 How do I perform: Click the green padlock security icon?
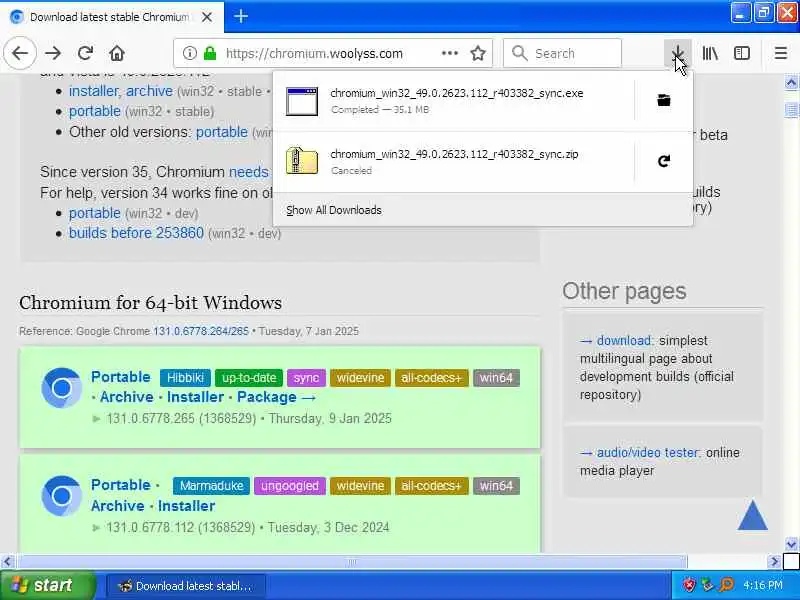point(210,53)
